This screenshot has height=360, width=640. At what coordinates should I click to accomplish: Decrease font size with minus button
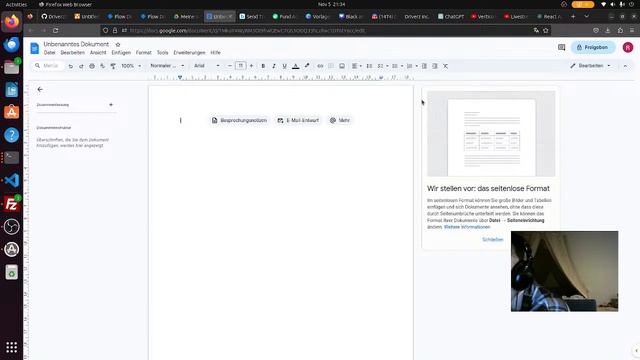tap(230, 66)
